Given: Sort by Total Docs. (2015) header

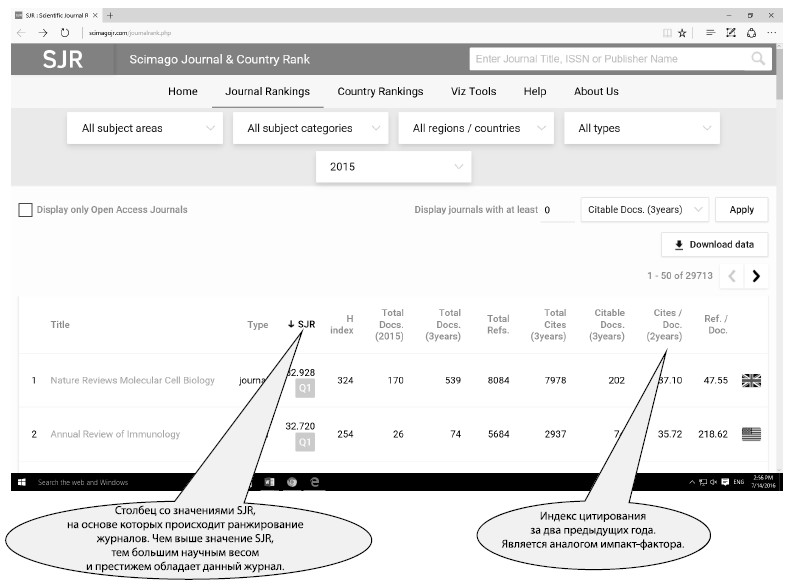Looking at the screenshot, I should [389, 325].
